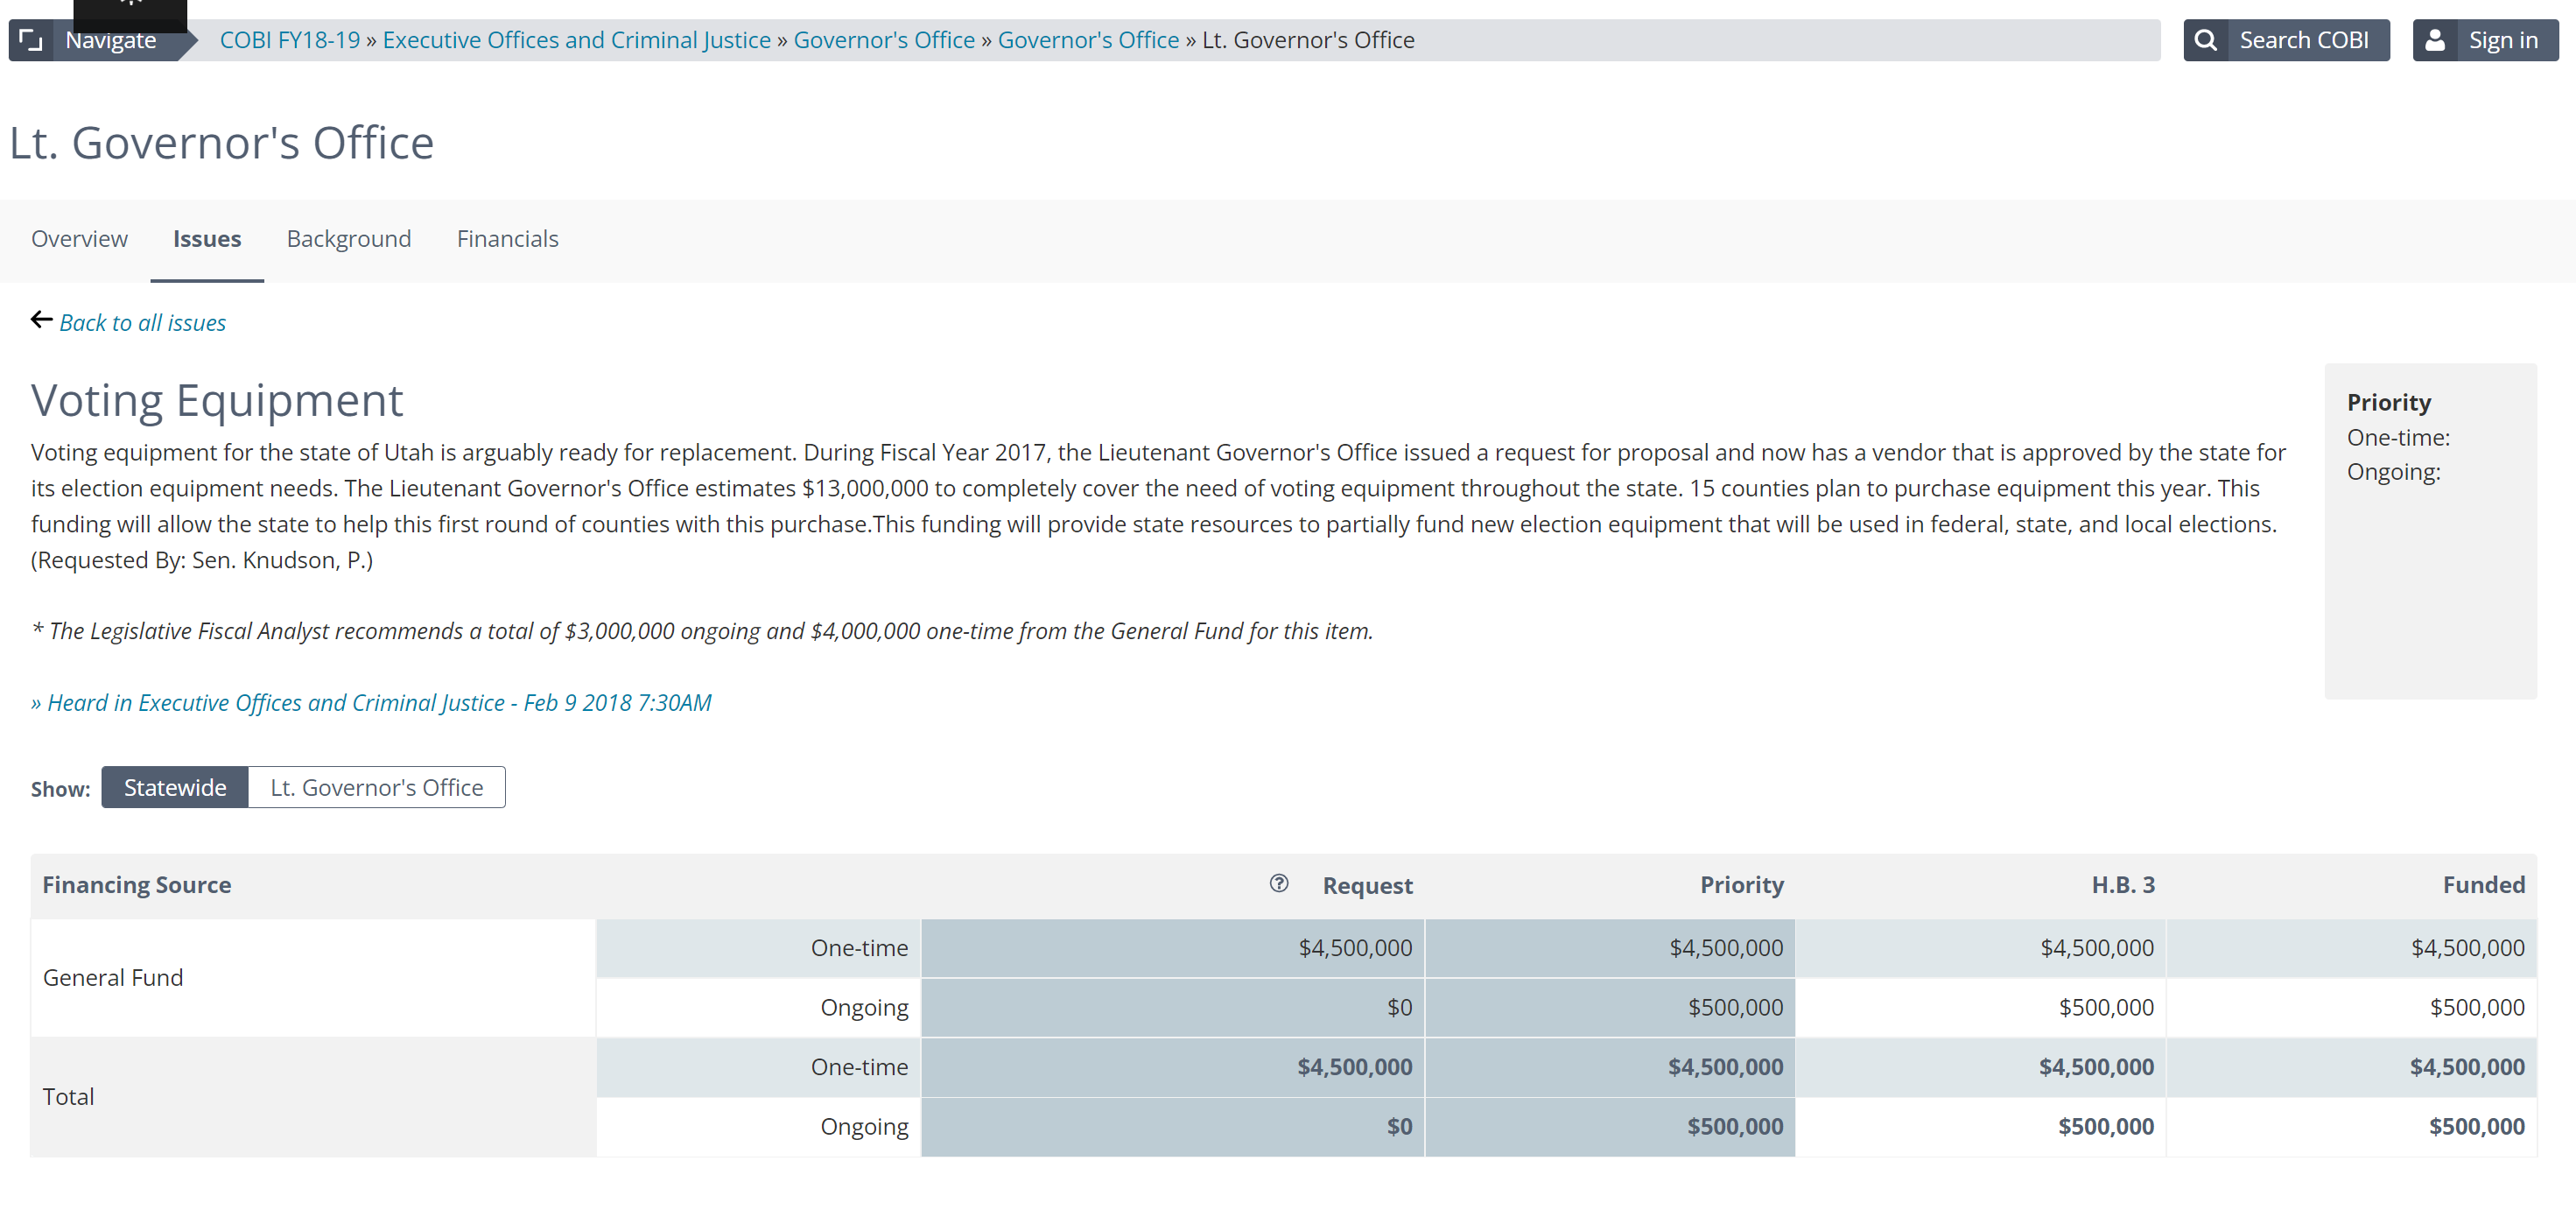Click the Sign in button
The height and width of the screenshot is (1210, 2576).
pyautogui.click(x=2502, y=40)
